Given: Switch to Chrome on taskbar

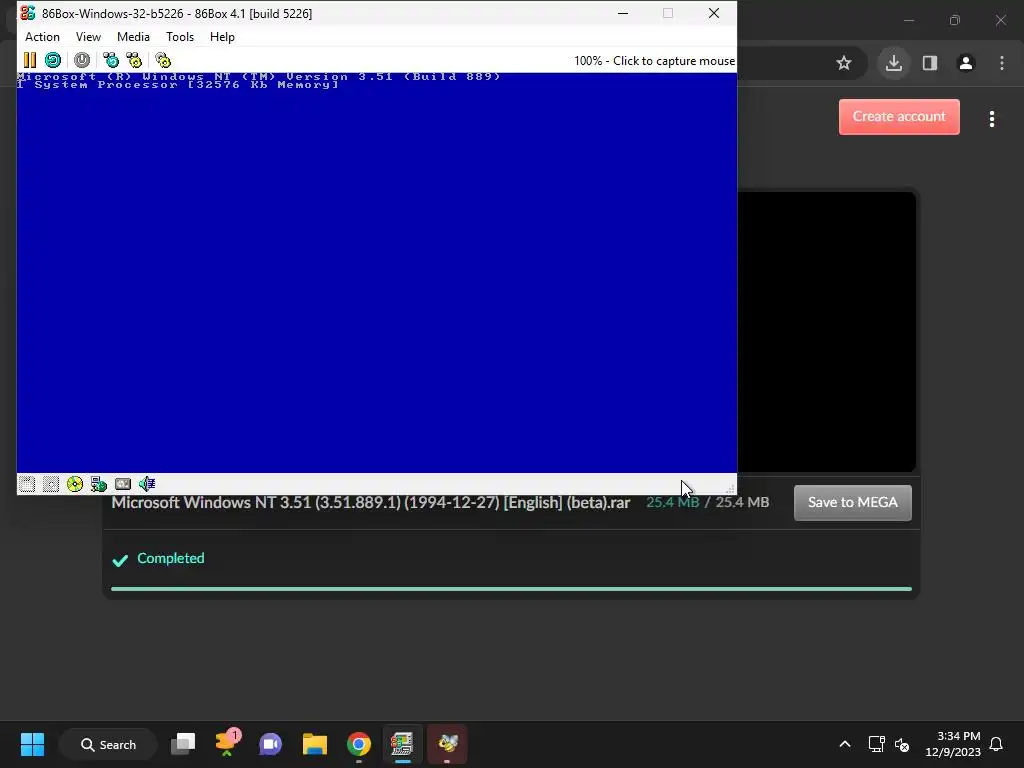Looking at the screenshot, I should click(x=359, y=744).
